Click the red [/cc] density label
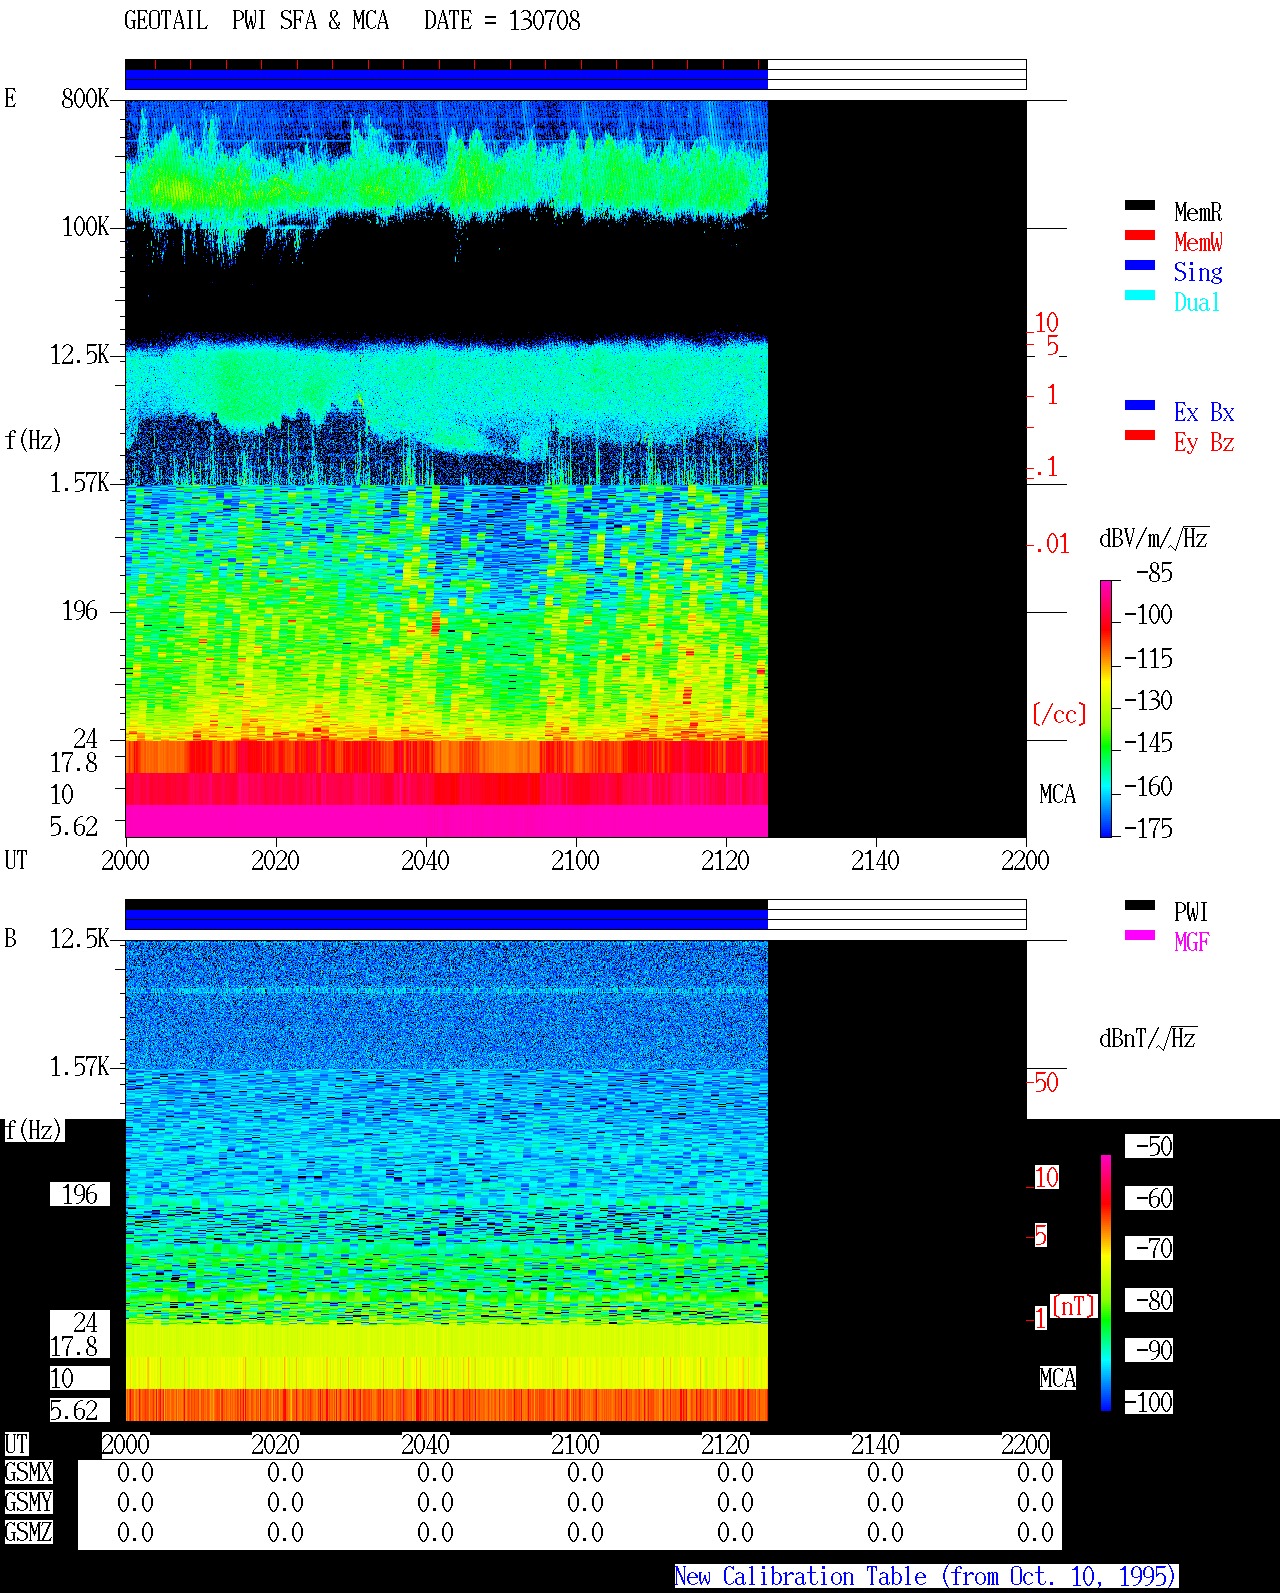Viewport: 1280px width, 1593px height. (x=1059, y=714)
